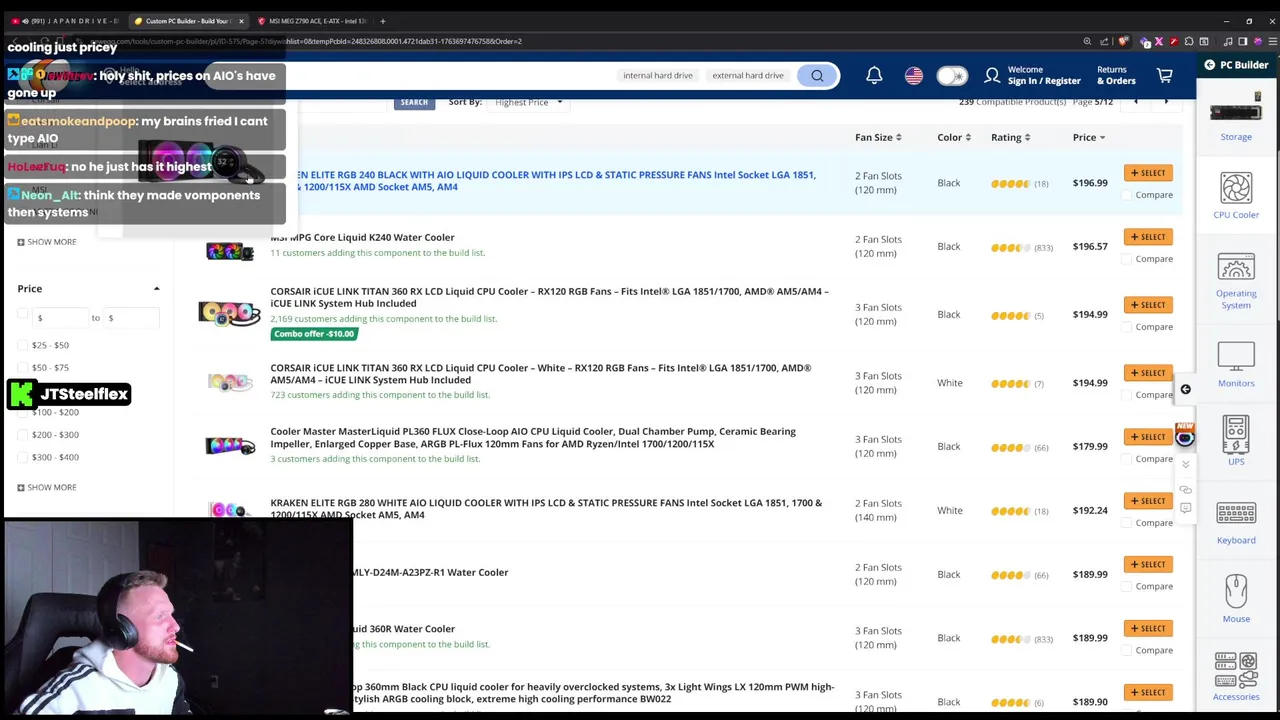The height and width of the screenshot is (720, 1280).
Task: Click the floating feedback chat icon
Action: [x=1185, y=508]
